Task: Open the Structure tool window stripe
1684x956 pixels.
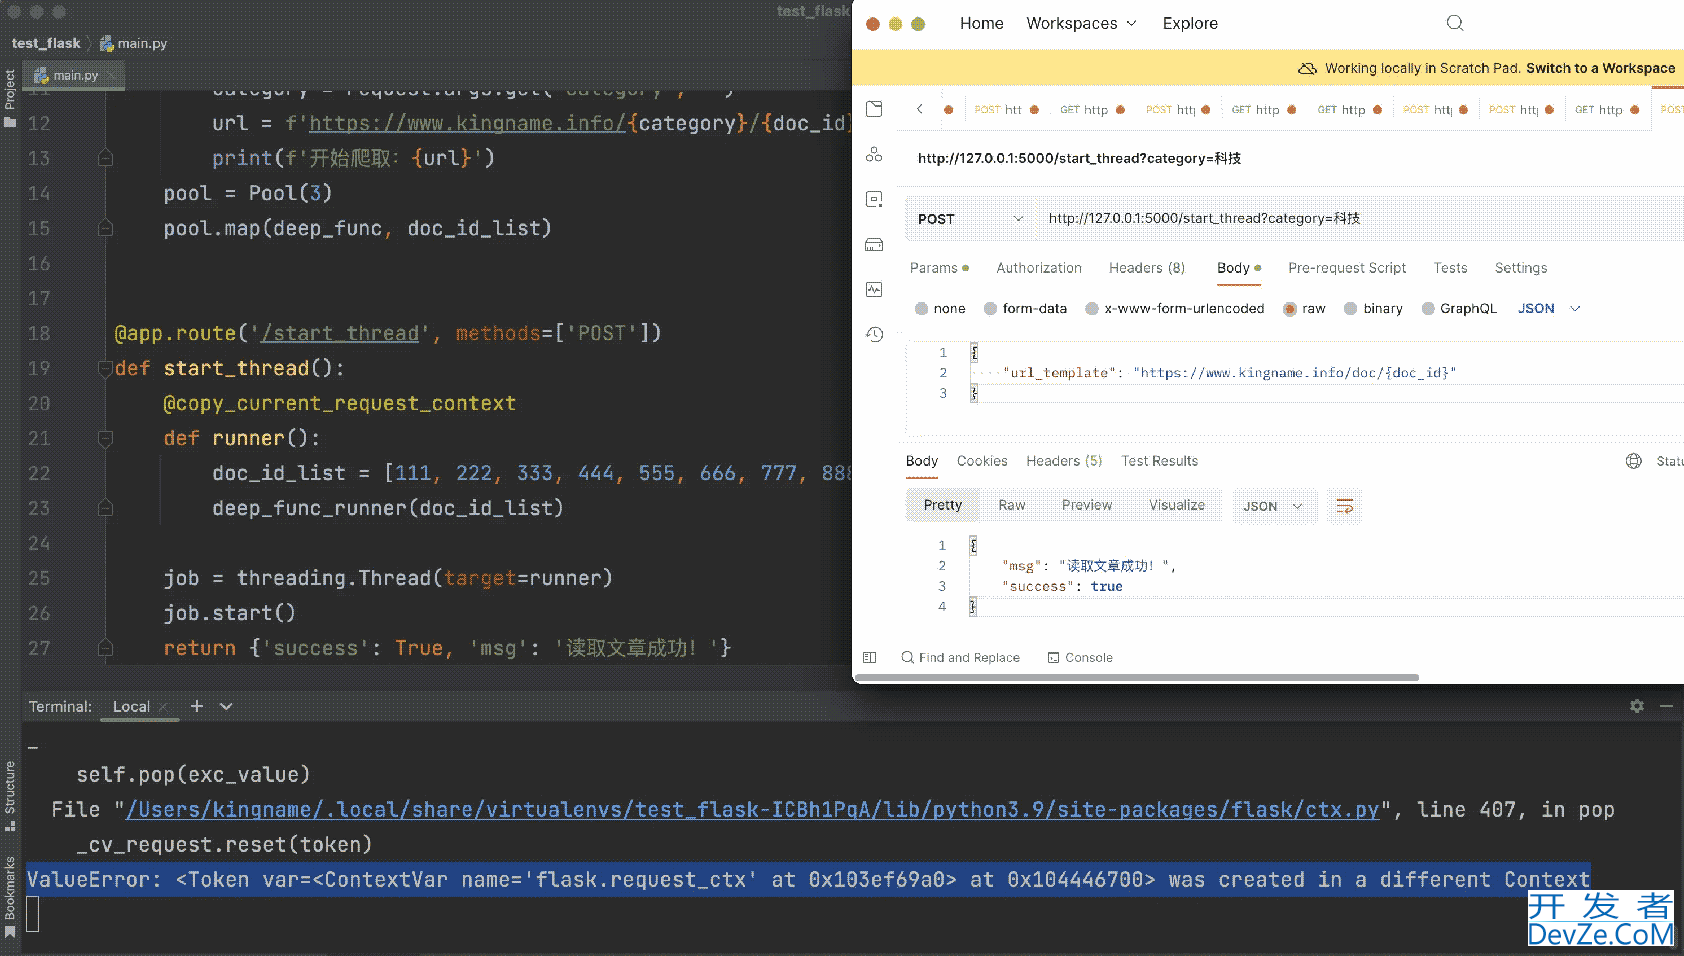Action: (10, 795)
